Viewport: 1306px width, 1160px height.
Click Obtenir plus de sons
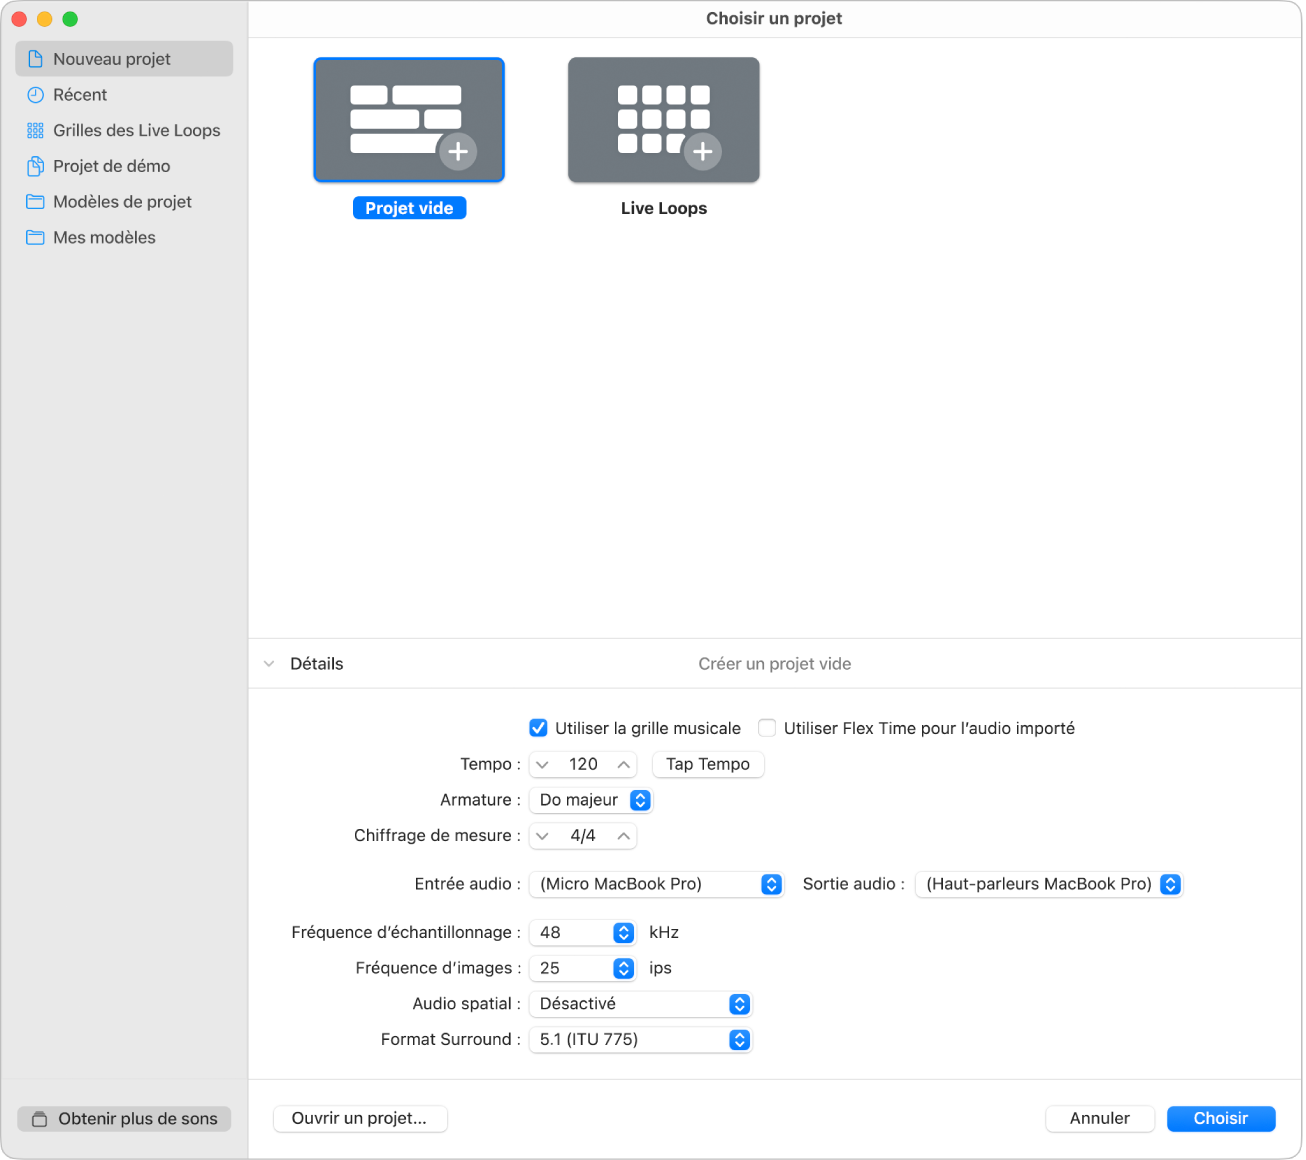(124, 1119)
